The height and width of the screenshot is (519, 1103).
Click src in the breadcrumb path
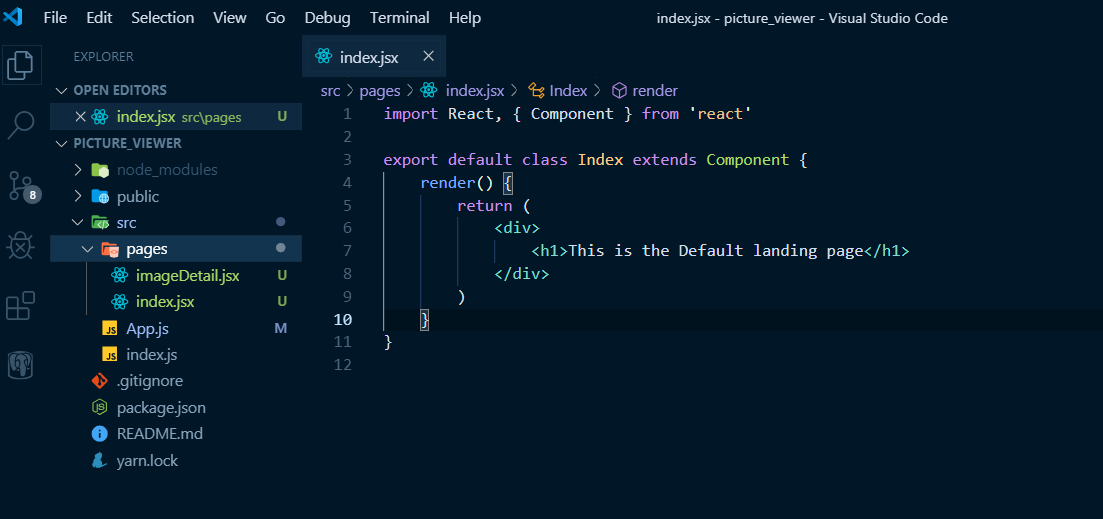(331, 90)
